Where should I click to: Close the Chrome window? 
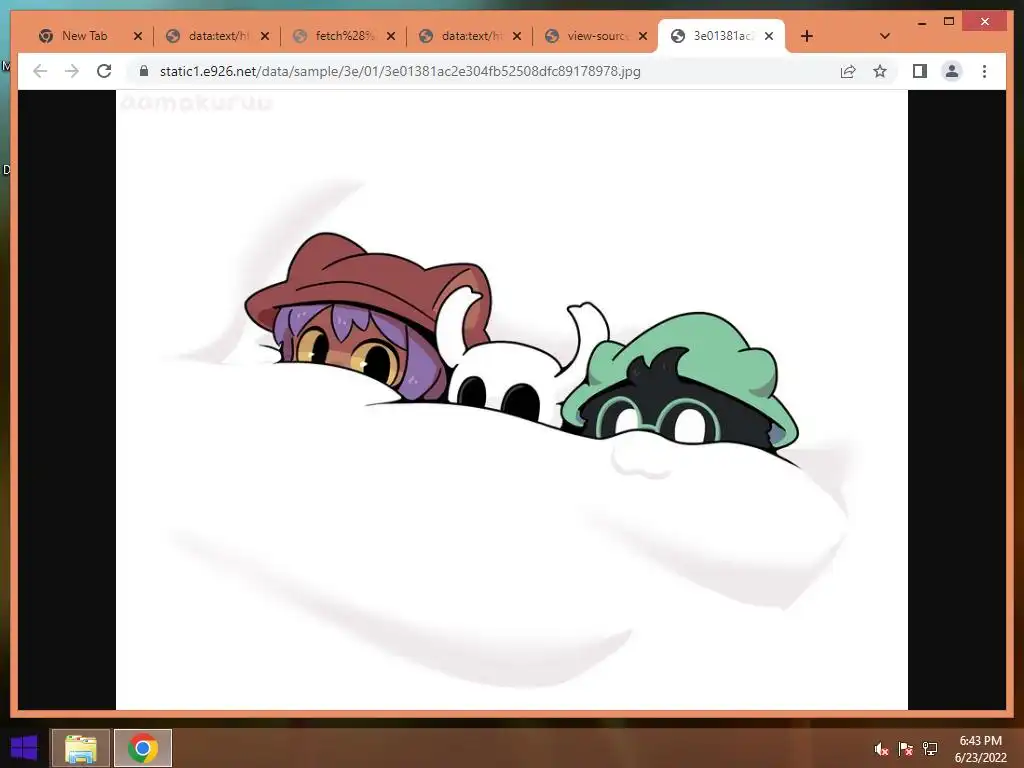(985, 22)
